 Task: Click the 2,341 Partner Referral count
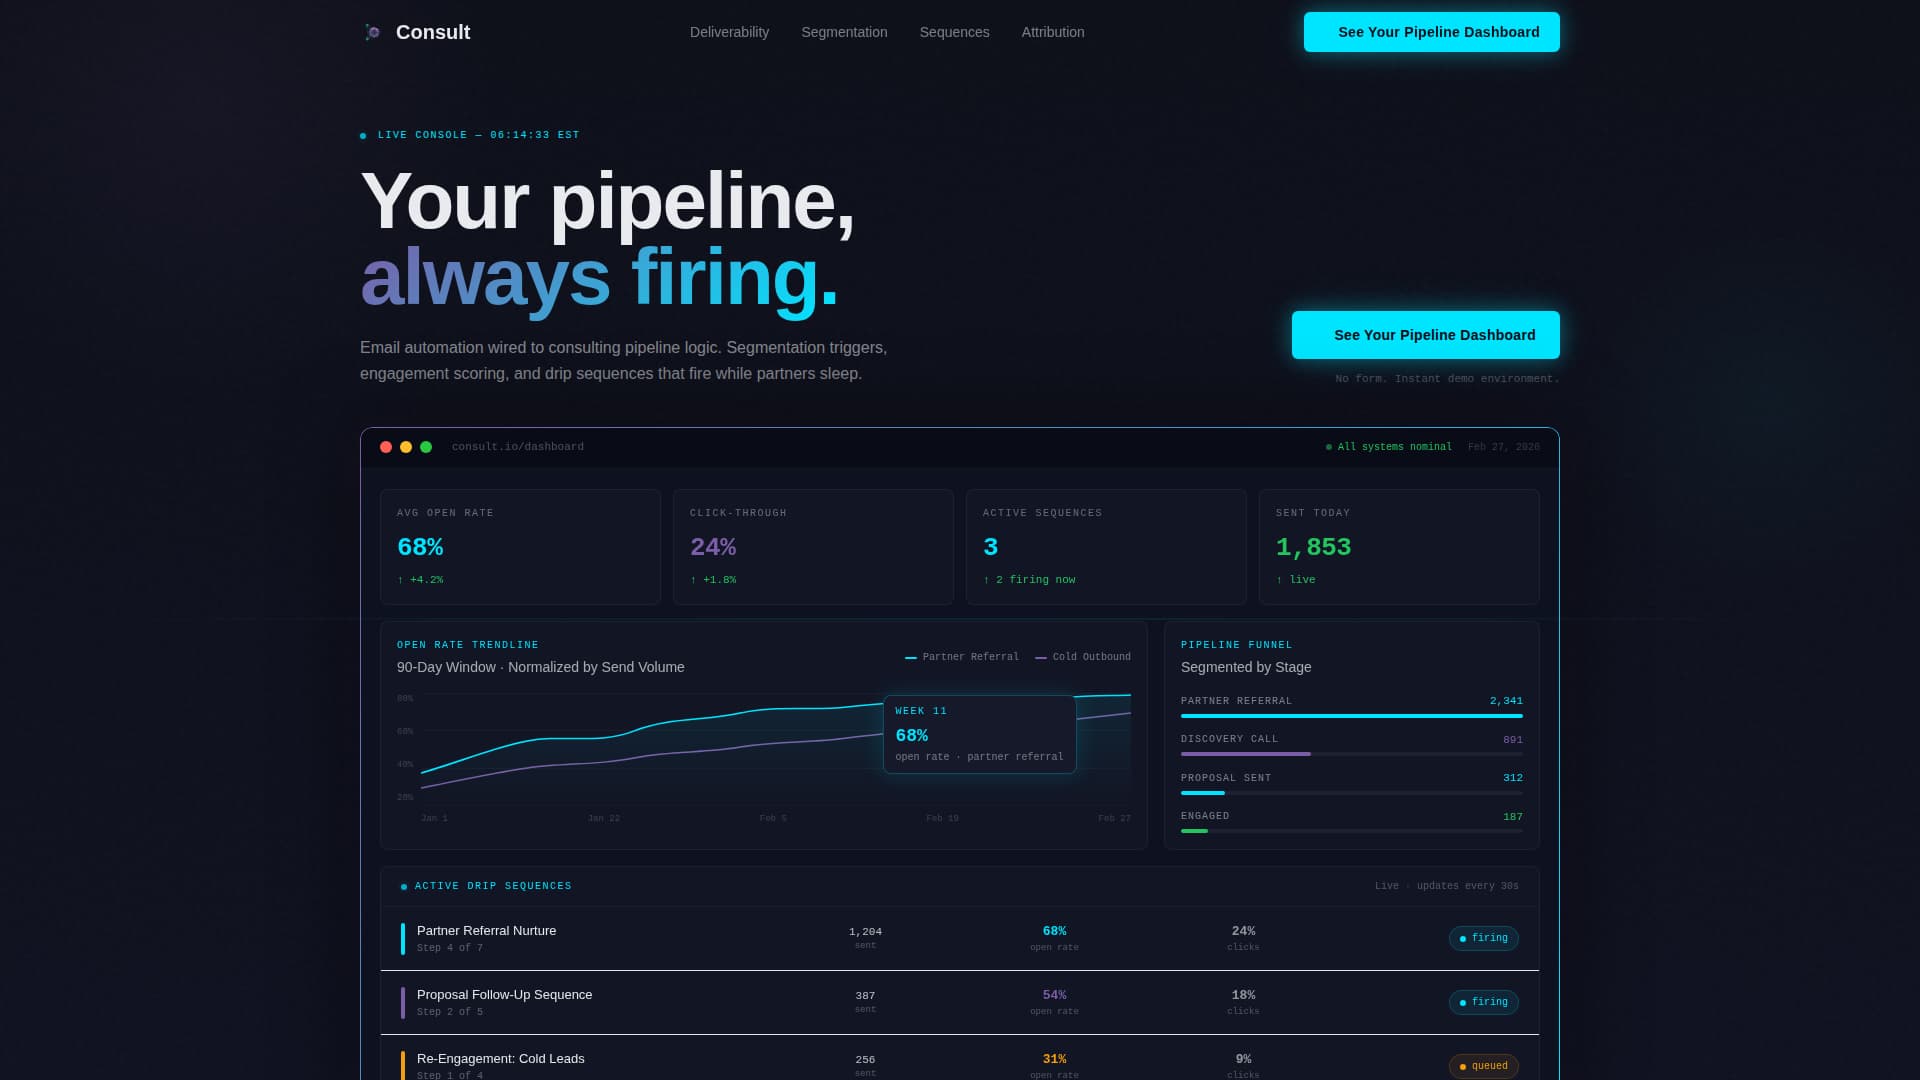point(1506,701)
